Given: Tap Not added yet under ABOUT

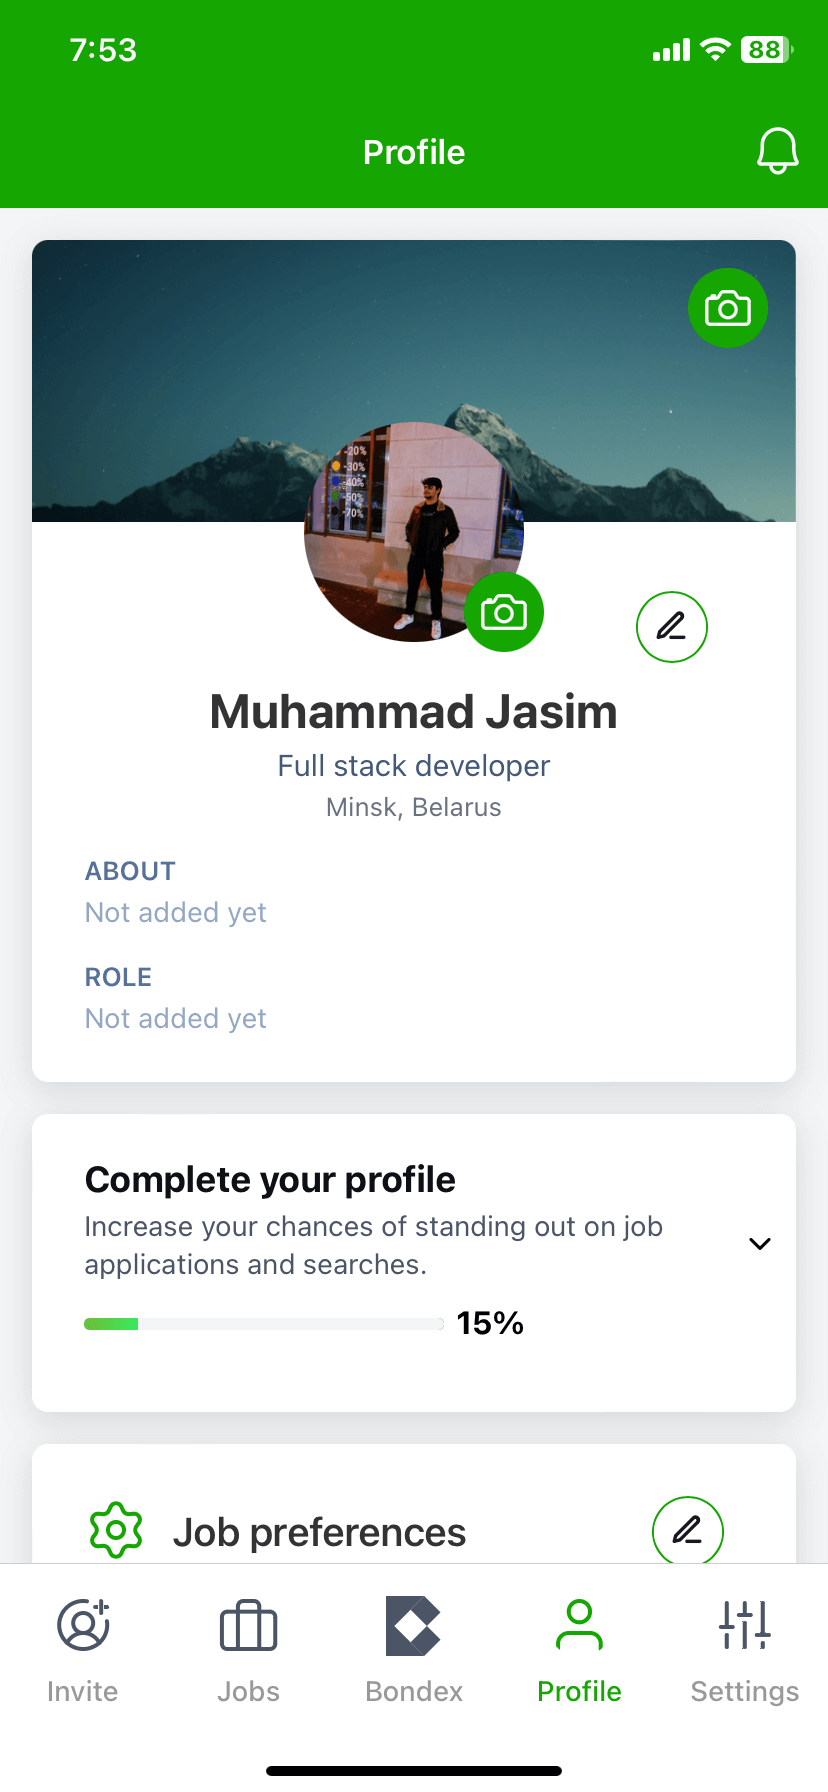Looking at the screenshot, I should point(176,913).
